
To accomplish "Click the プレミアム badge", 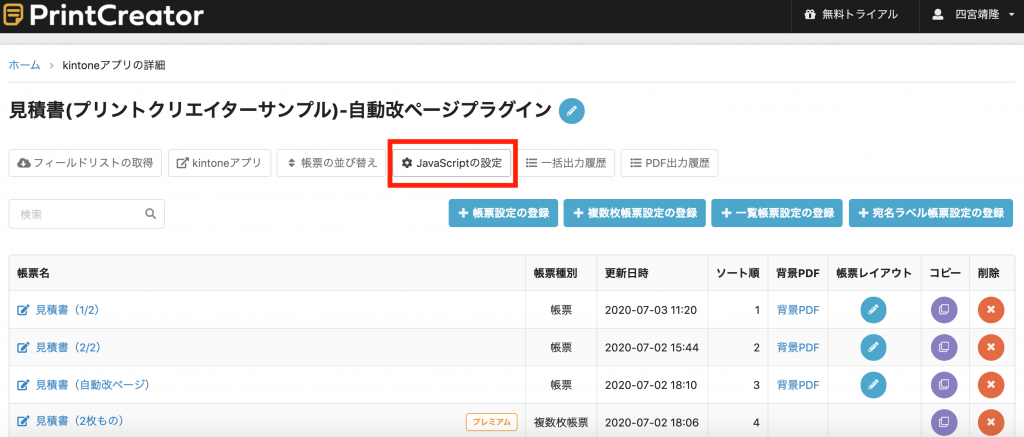I will (x=492, y=422).
